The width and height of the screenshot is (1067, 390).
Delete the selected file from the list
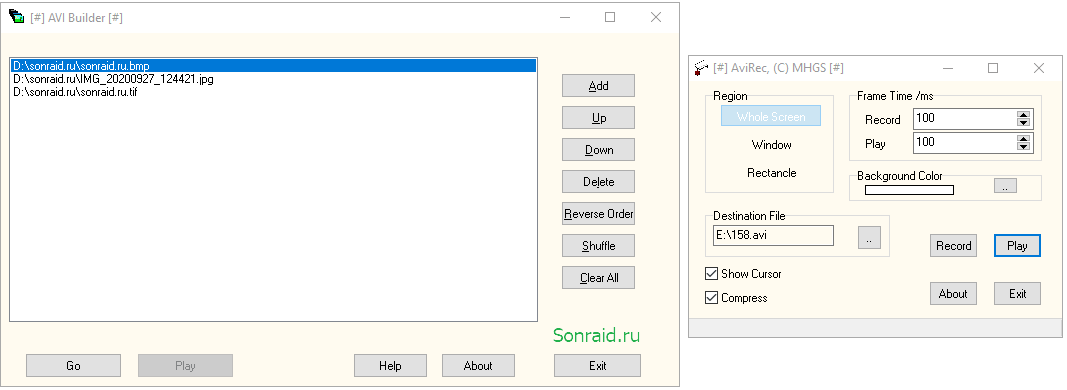coord(598,182)
